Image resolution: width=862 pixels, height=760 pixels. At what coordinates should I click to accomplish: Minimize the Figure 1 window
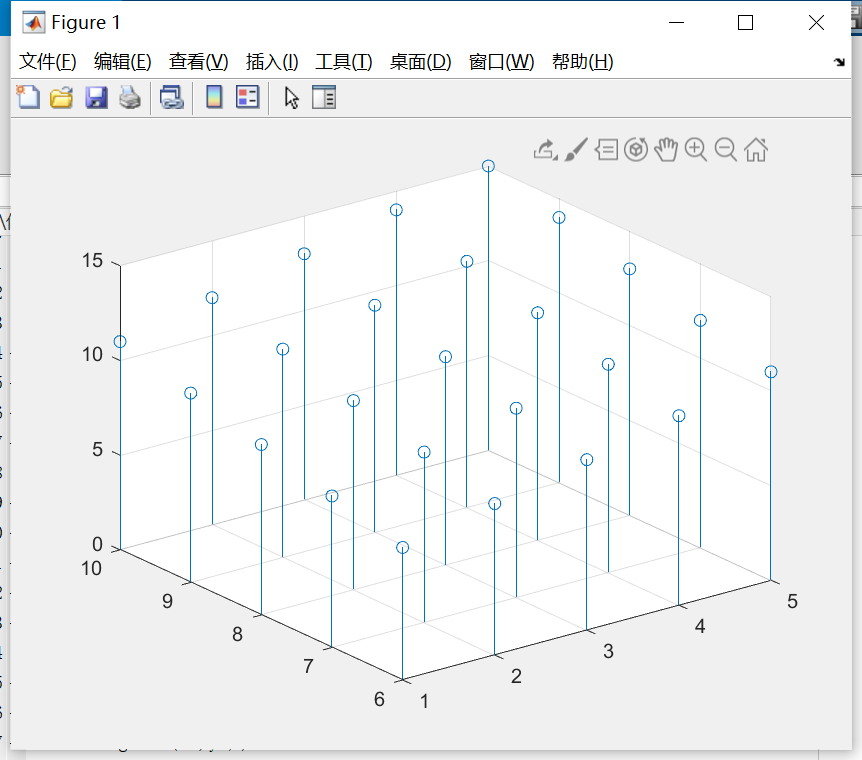(x=676, y=23)
